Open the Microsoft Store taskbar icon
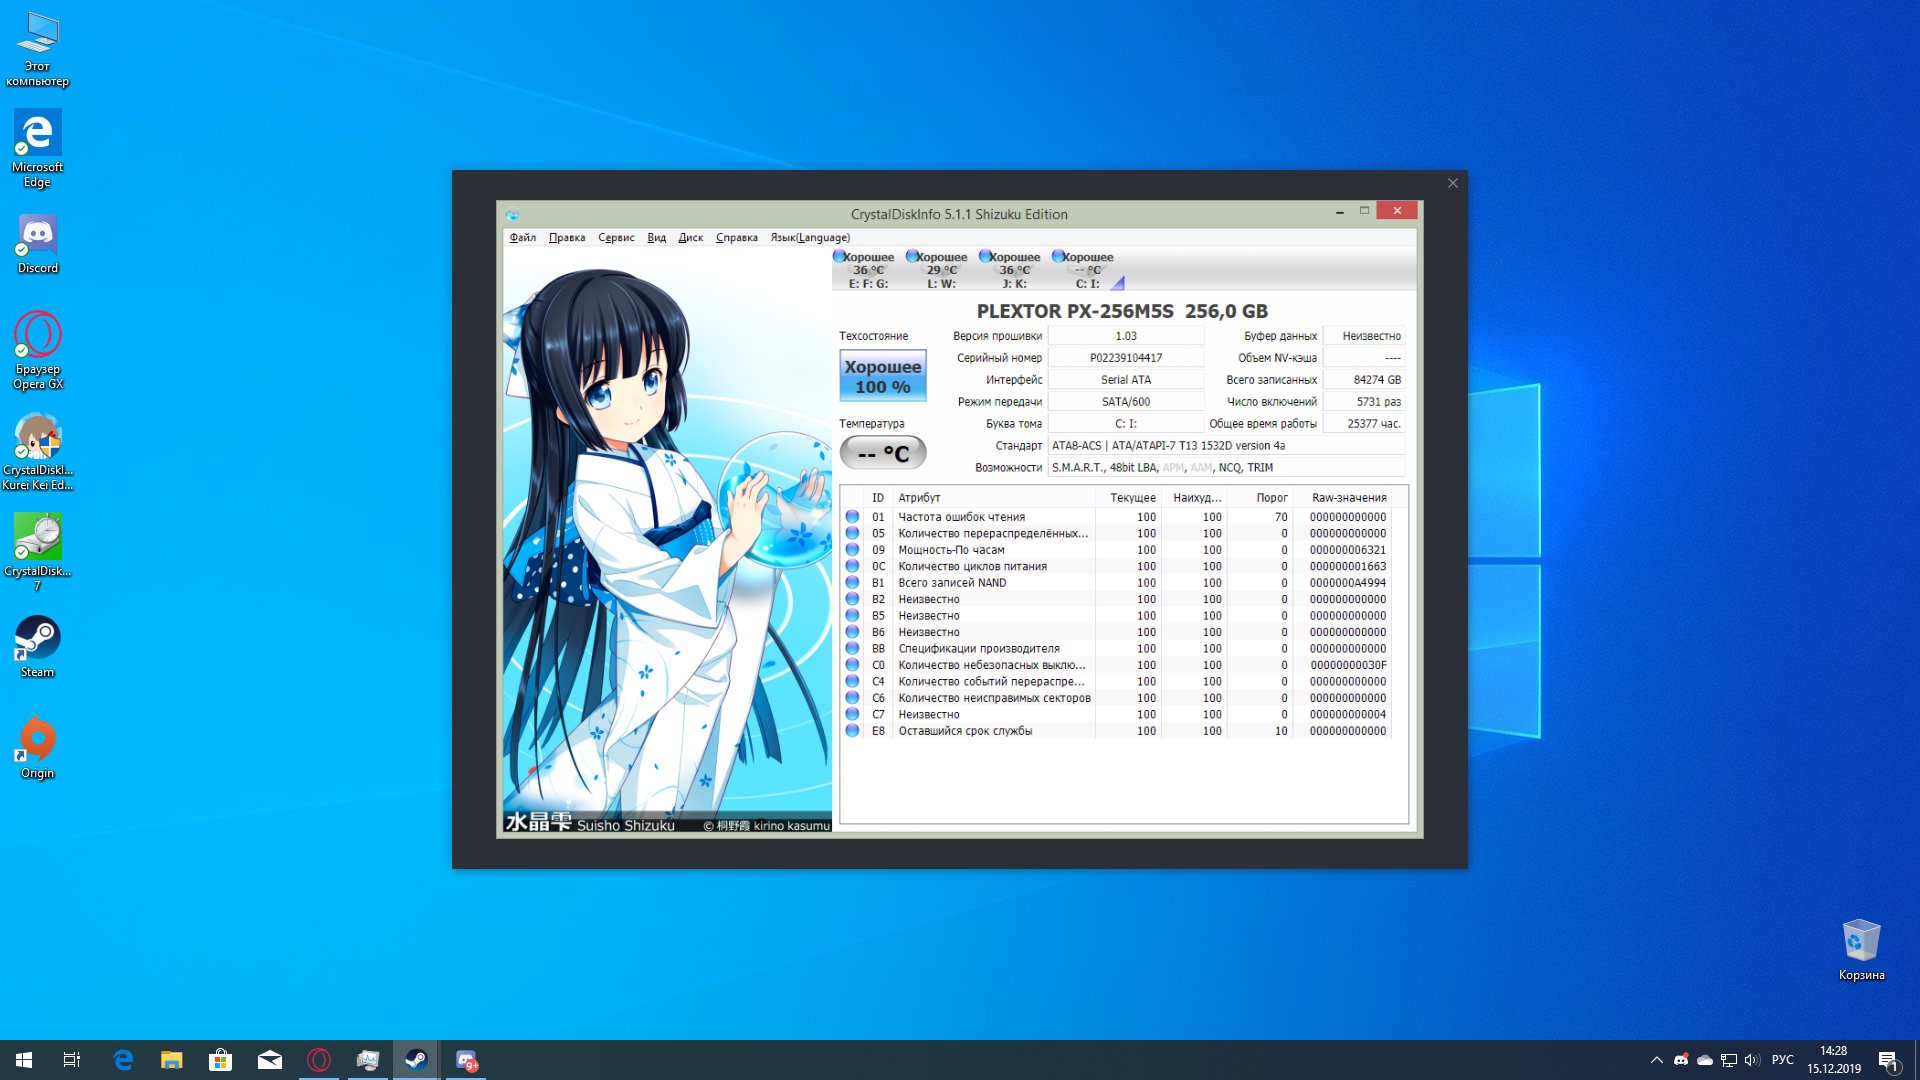This screenshot has width=1920, height=1080. click(x=220, y=1060)
